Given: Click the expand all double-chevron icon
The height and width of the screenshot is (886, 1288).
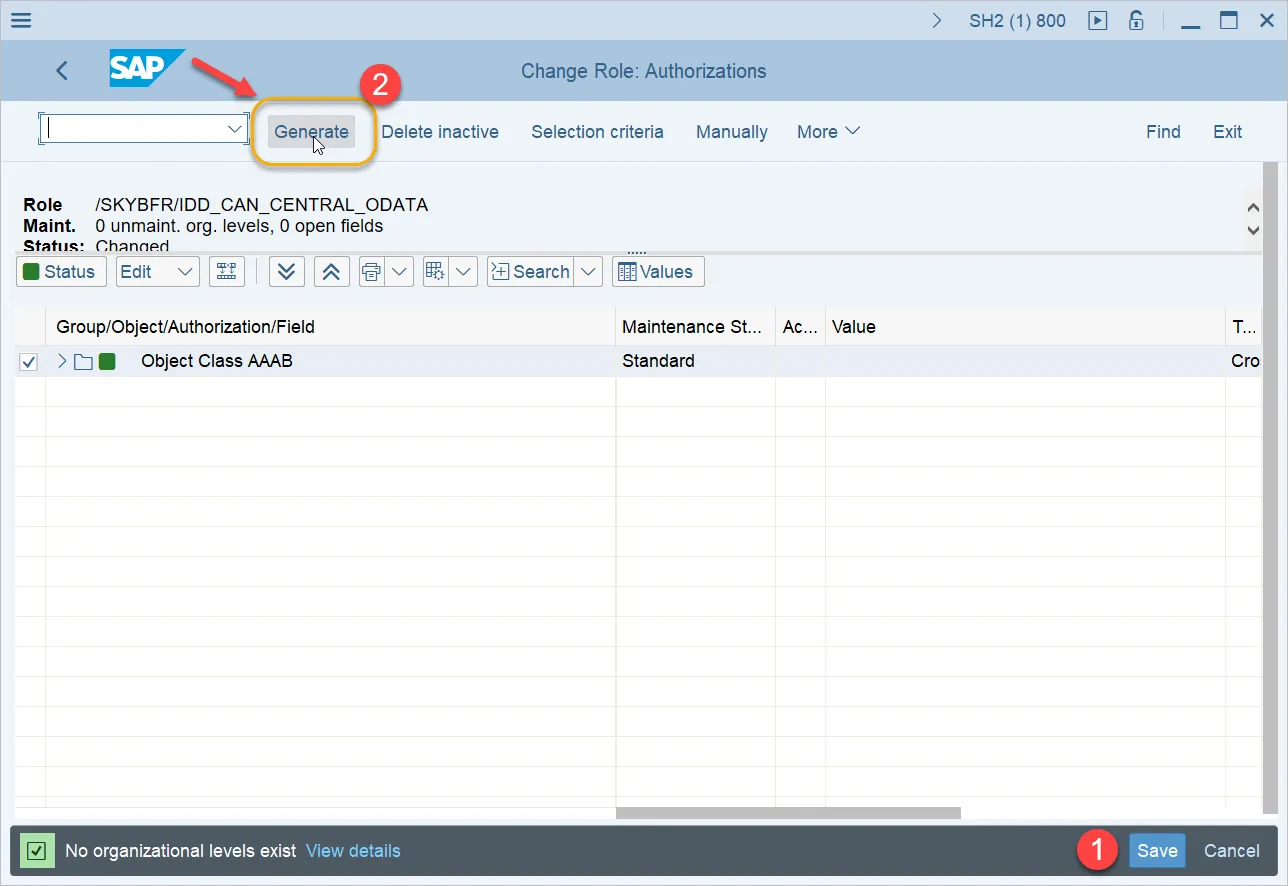Looking at the screenshot, I should tap(287, 272).
